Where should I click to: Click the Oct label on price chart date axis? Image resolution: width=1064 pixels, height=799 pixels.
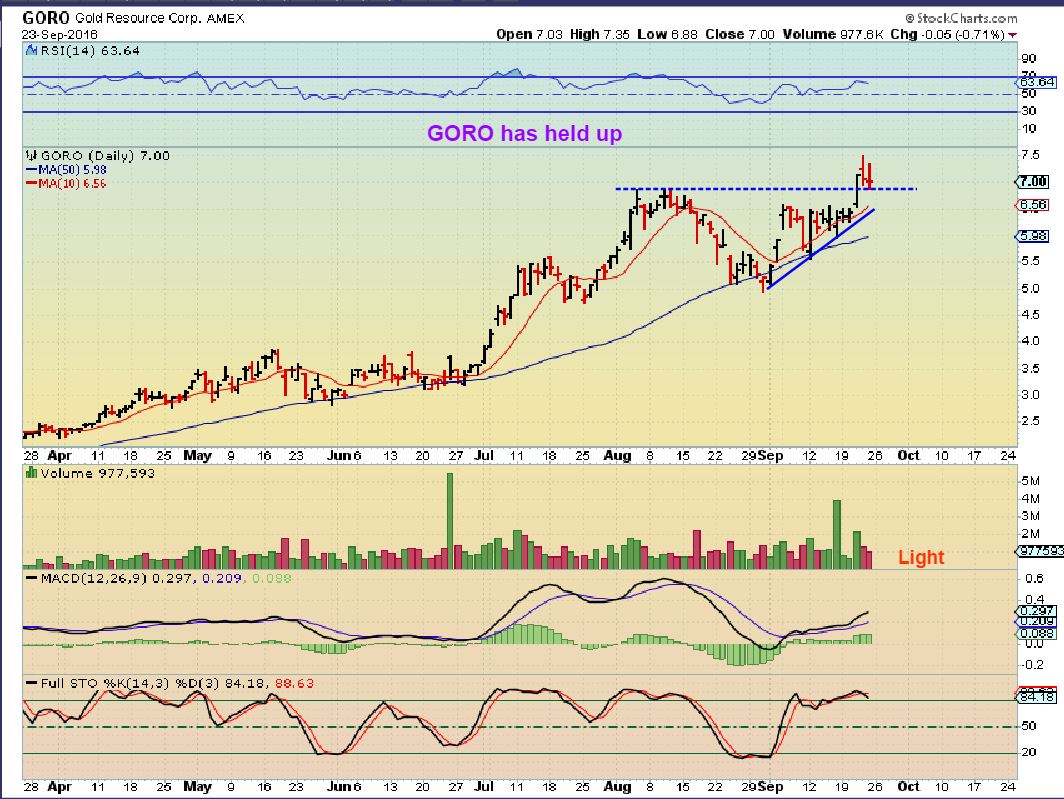tap(908, 456)
